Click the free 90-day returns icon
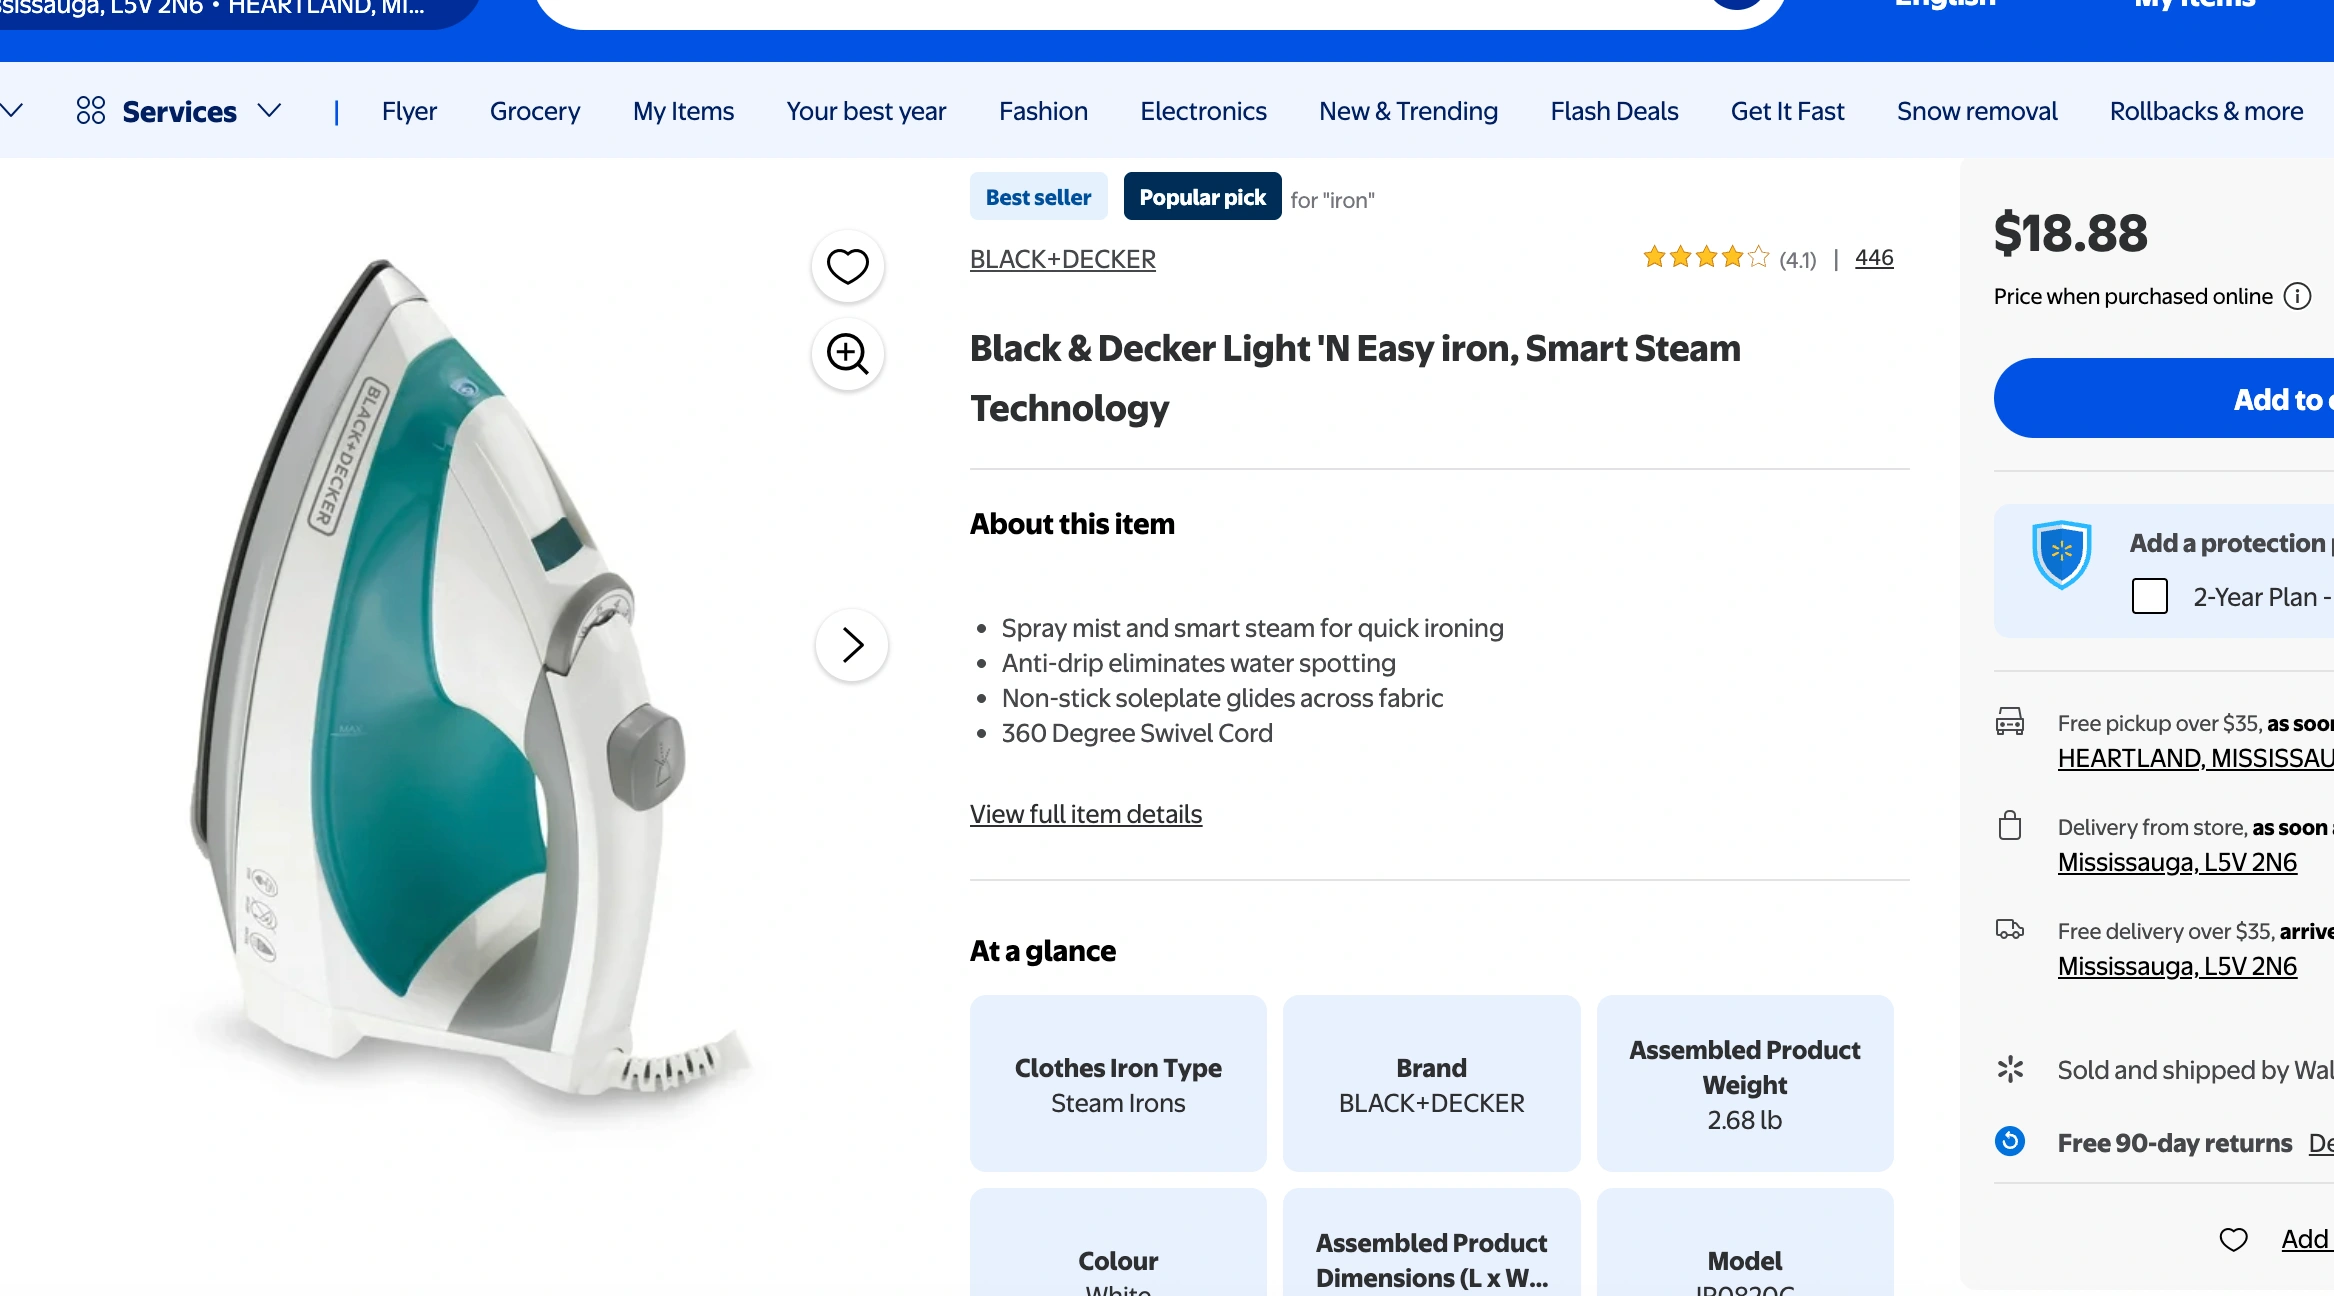Screen dimensions: 2334x1296 [x=2010, y=1141]
